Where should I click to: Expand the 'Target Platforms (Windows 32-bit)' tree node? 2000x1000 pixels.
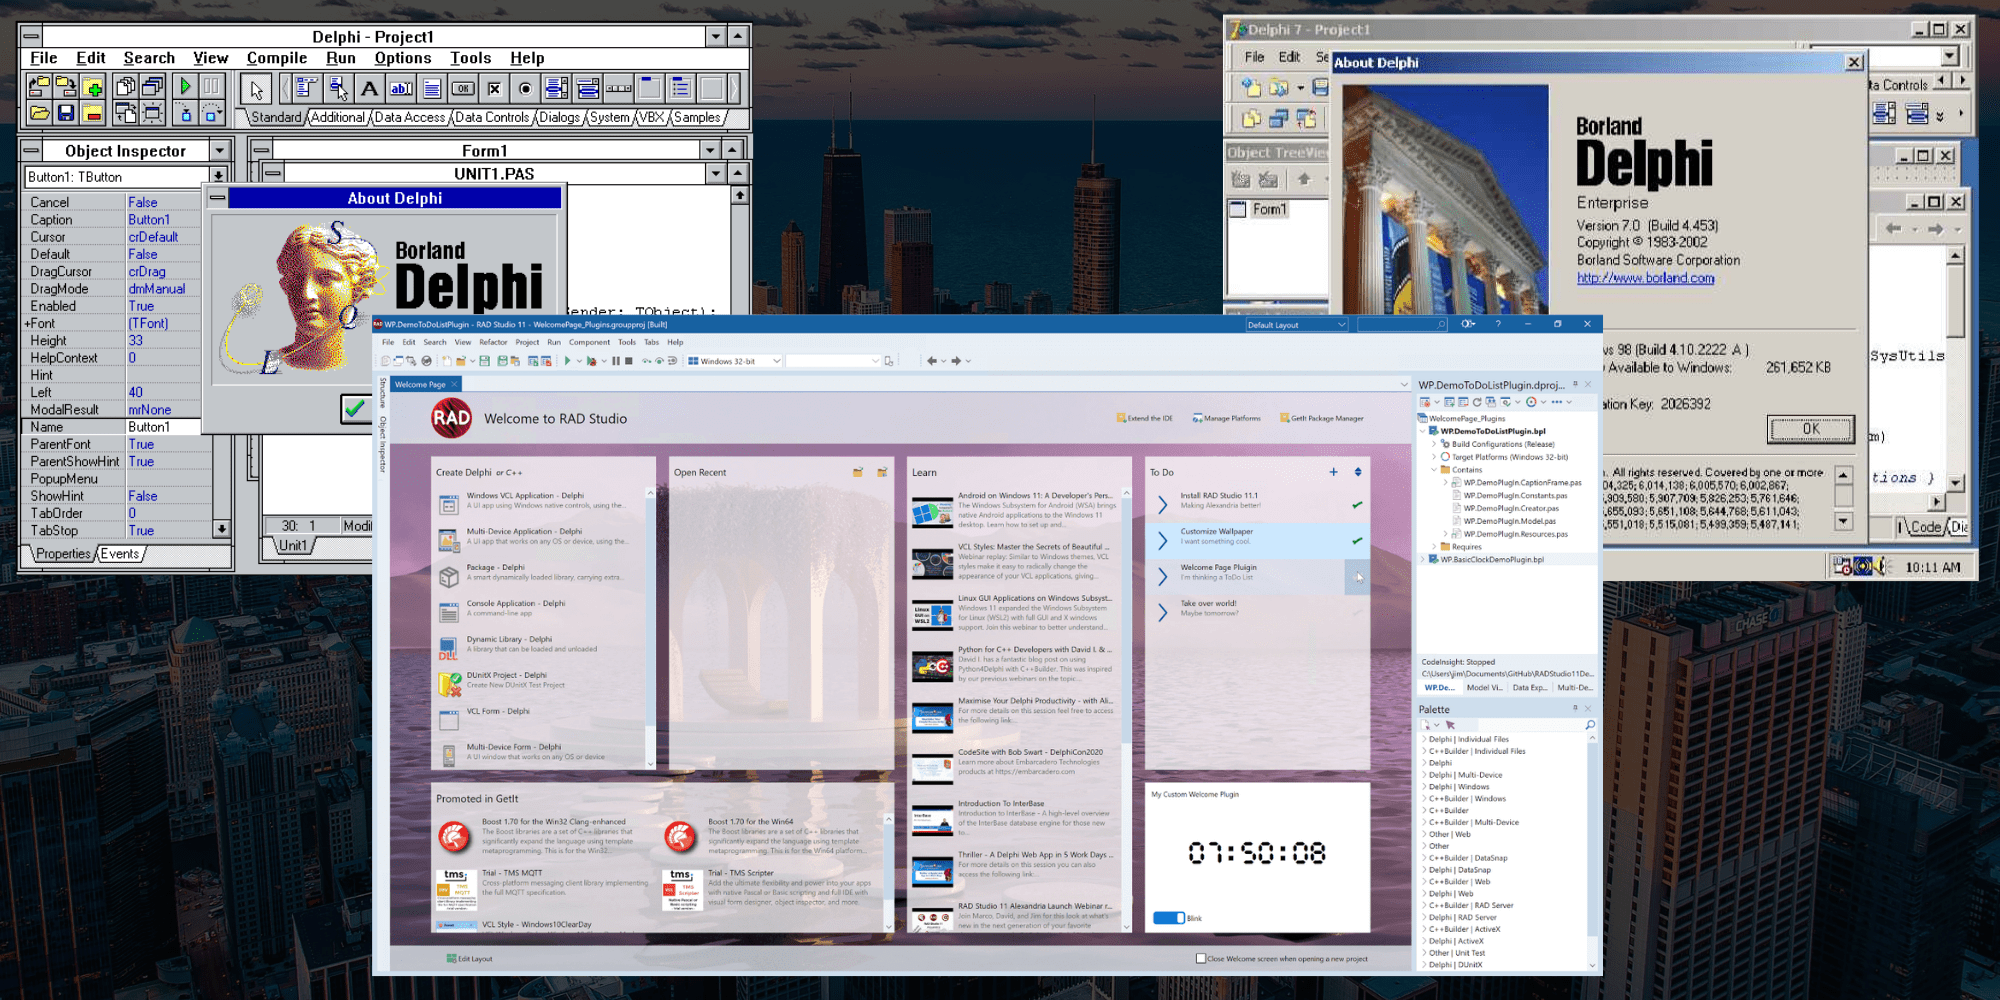coord(1434,457)
